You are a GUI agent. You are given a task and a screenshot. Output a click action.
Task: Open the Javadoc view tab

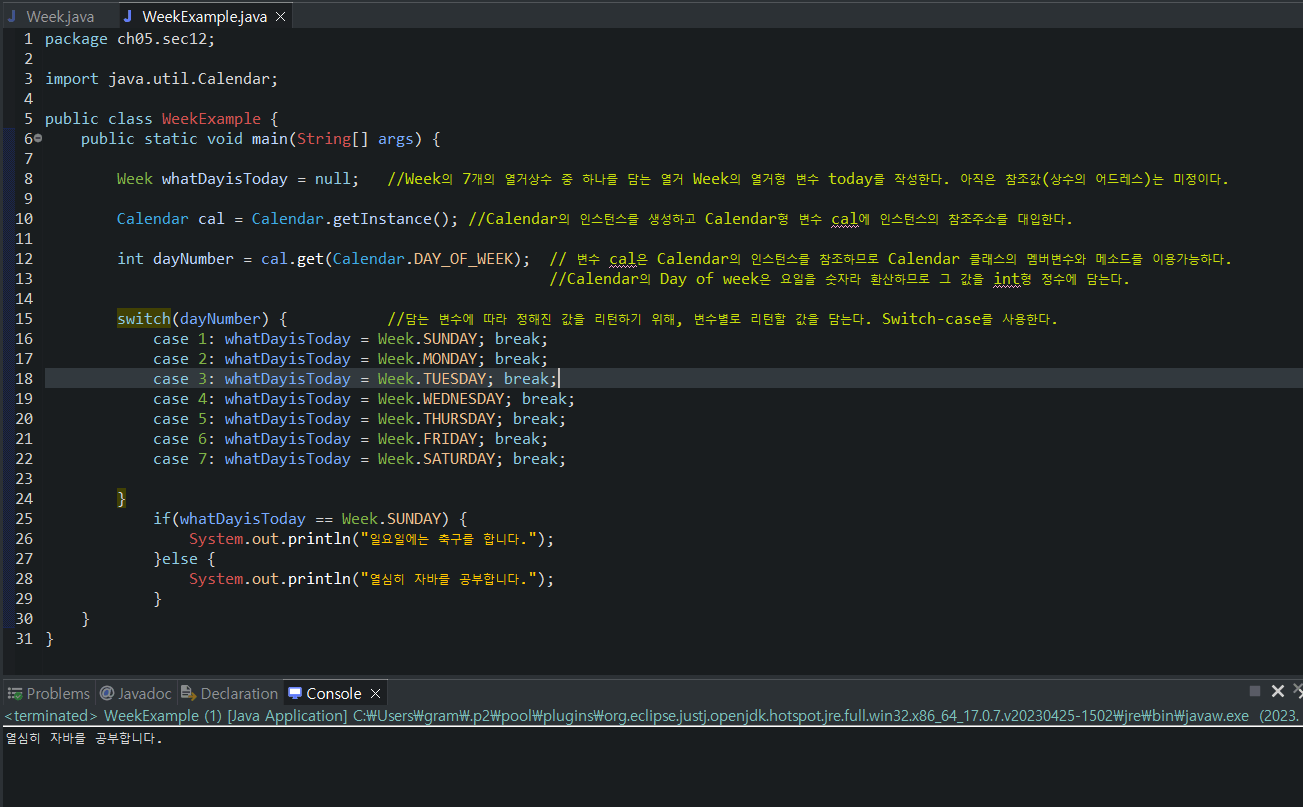click(137, 693)
